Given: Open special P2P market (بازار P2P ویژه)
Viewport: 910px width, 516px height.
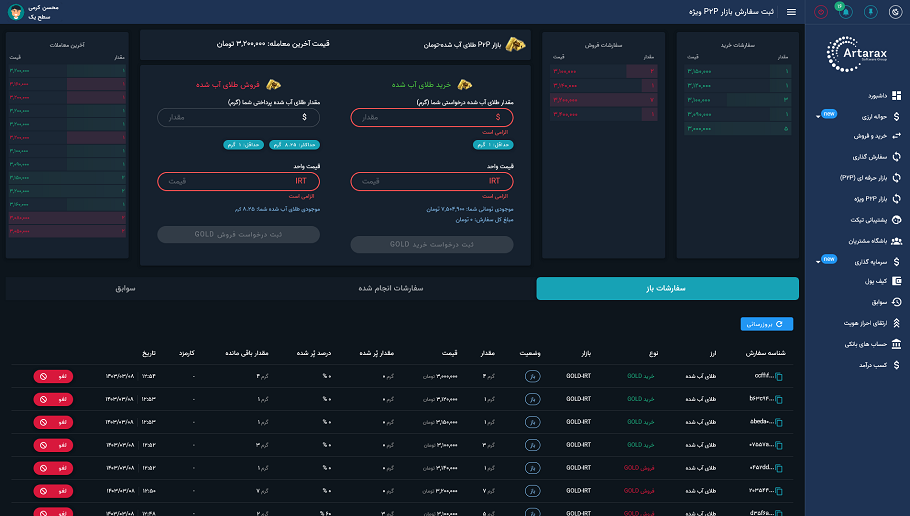Looking at the screenshot, I should (x=877, y=199).
